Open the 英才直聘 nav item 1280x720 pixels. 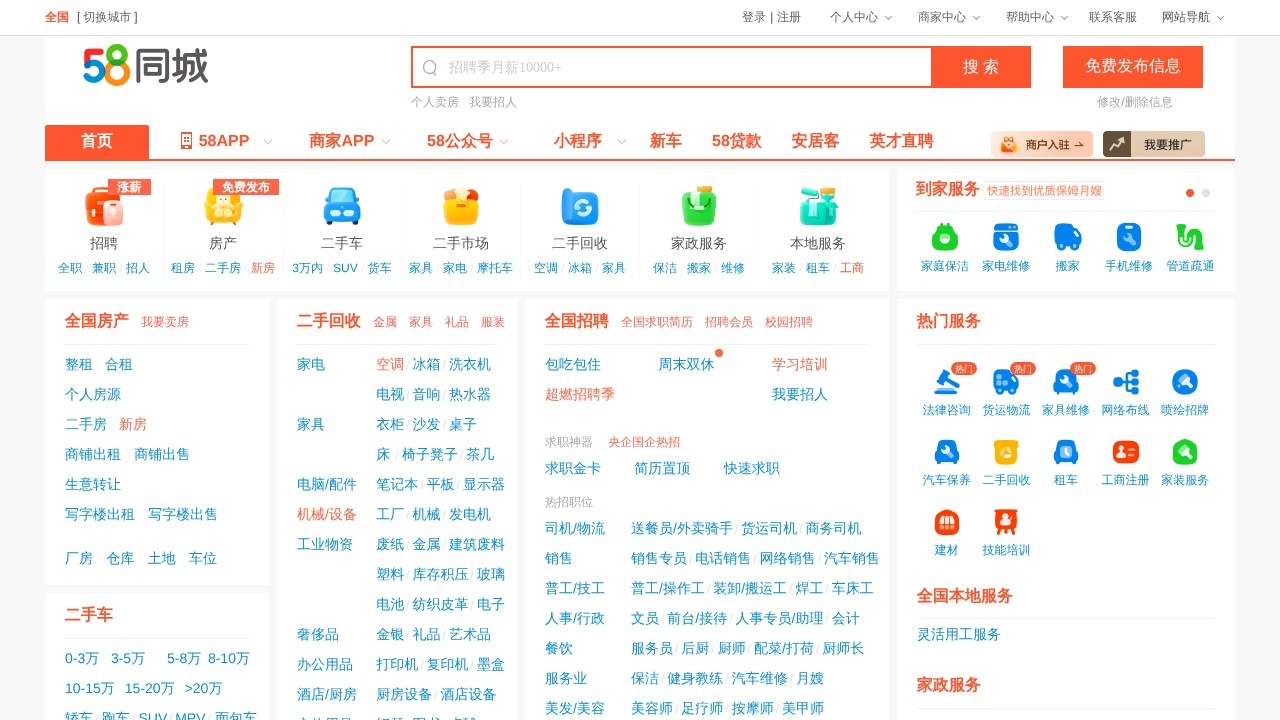[901, 141]
